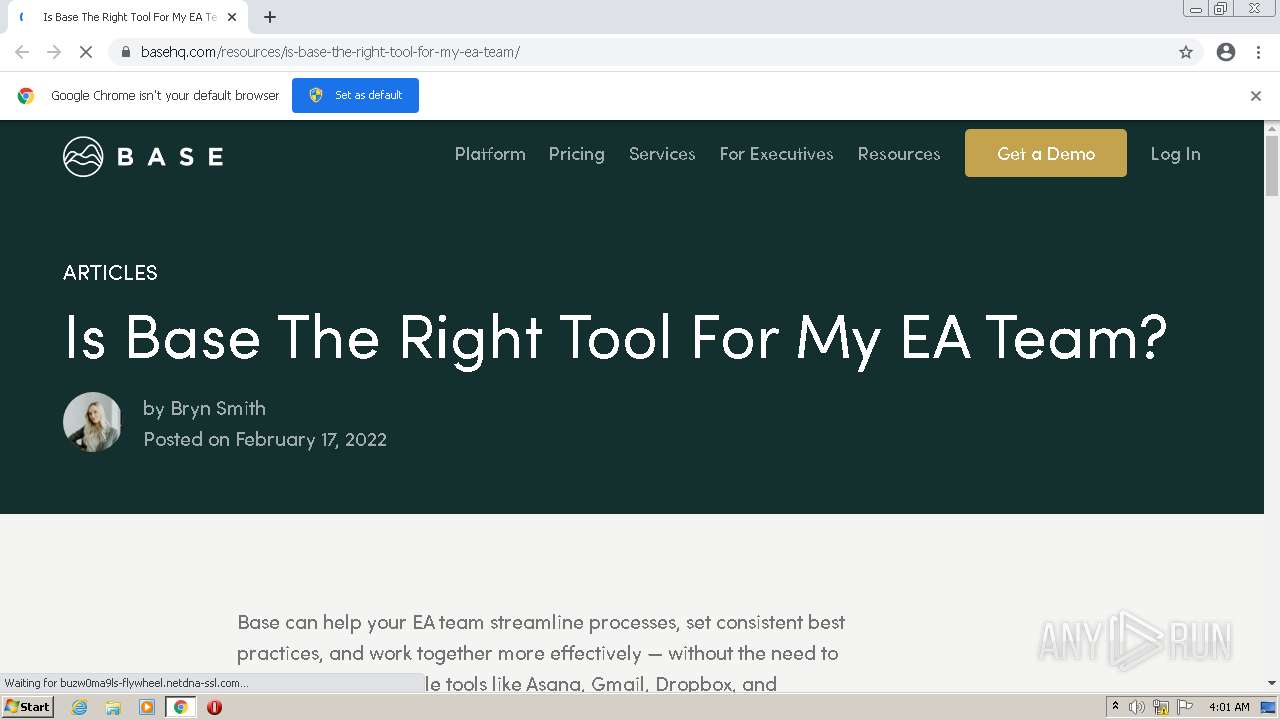Launch Windows Media Player from taskbar

pyautogui.click(x=147, y=707)
